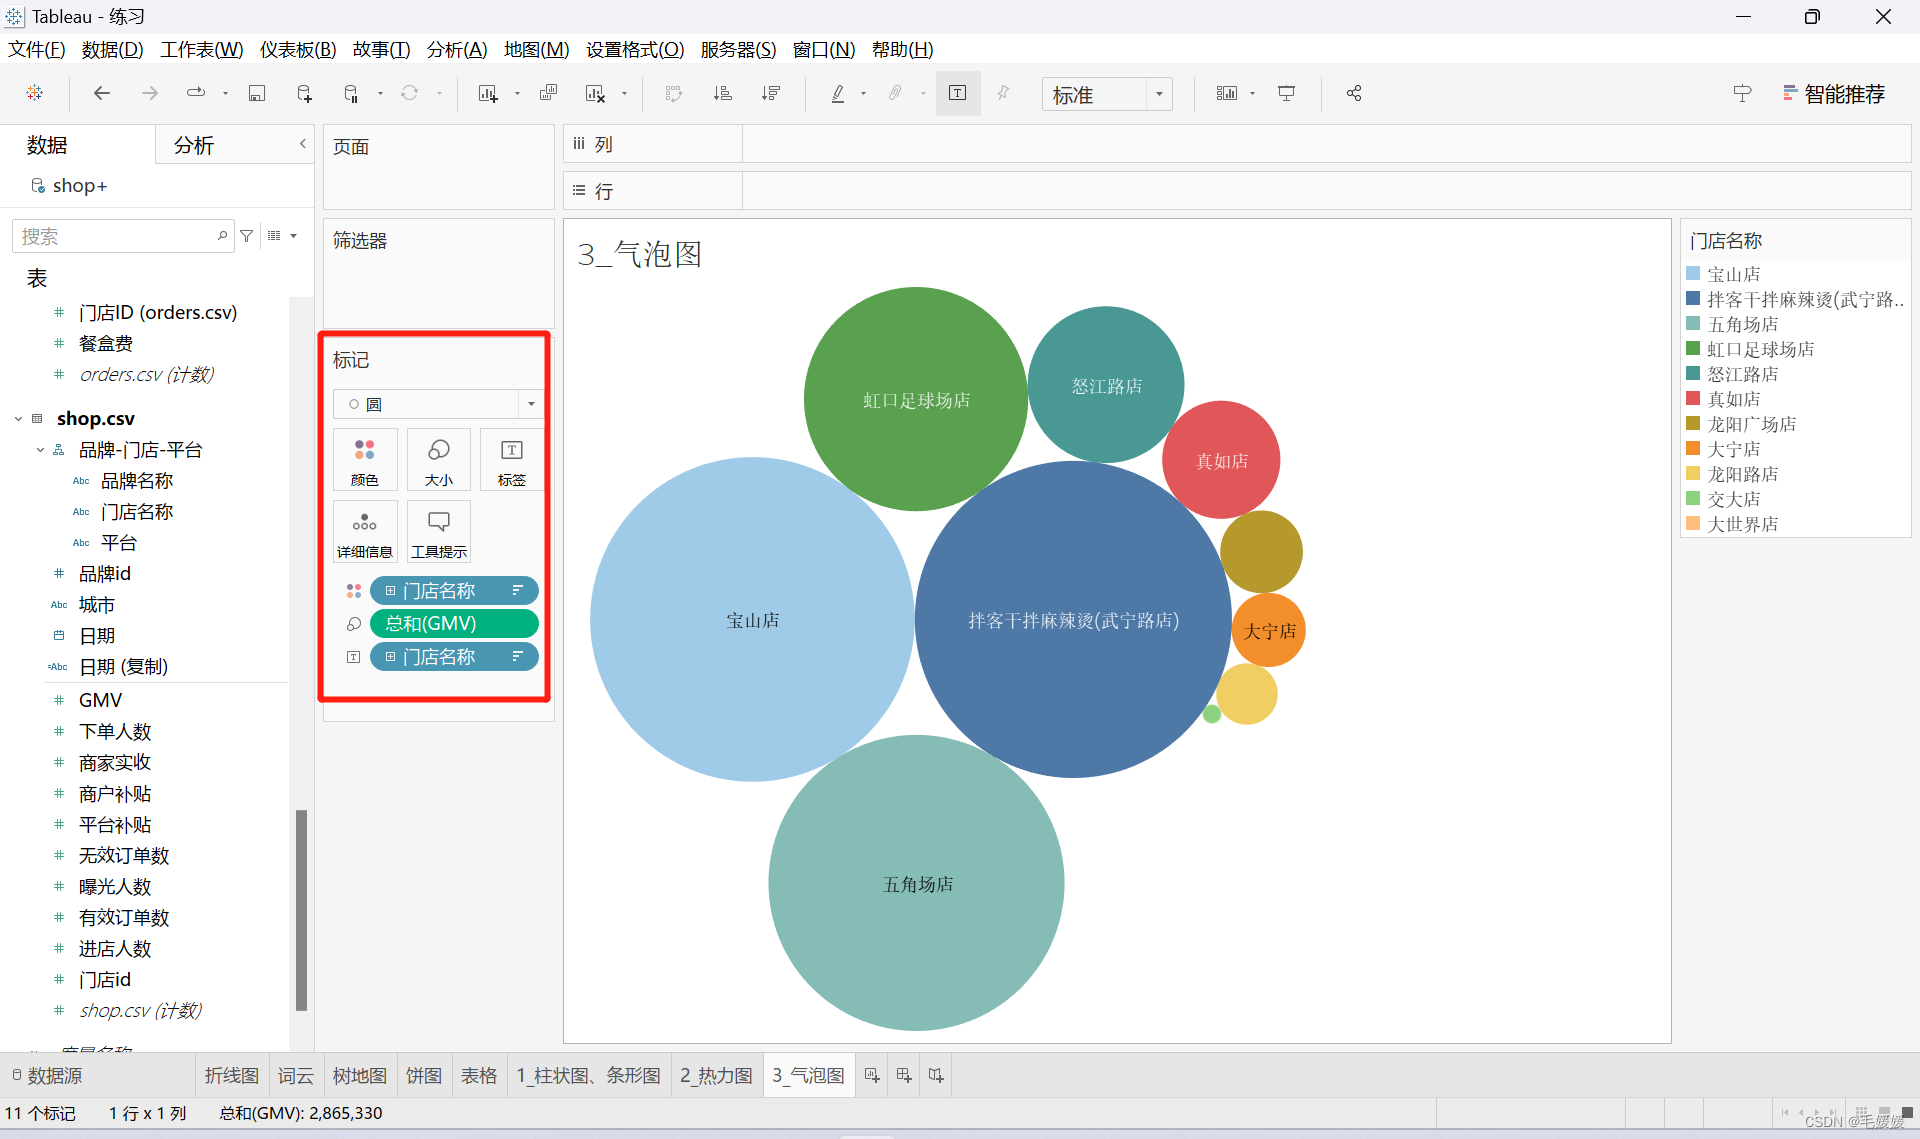Open the 设置格式(O) menu
Viewport: 1920px width, 1139px height.
coord(635,49)
